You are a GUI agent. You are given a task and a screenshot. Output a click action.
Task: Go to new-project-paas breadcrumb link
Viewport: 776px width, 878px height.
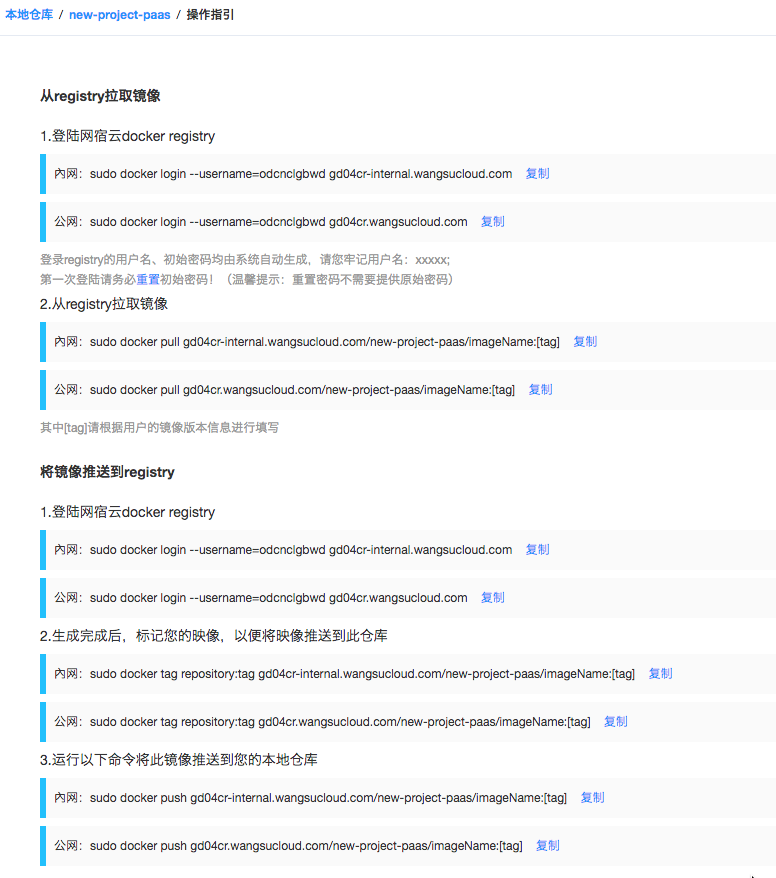pos(119,15)
